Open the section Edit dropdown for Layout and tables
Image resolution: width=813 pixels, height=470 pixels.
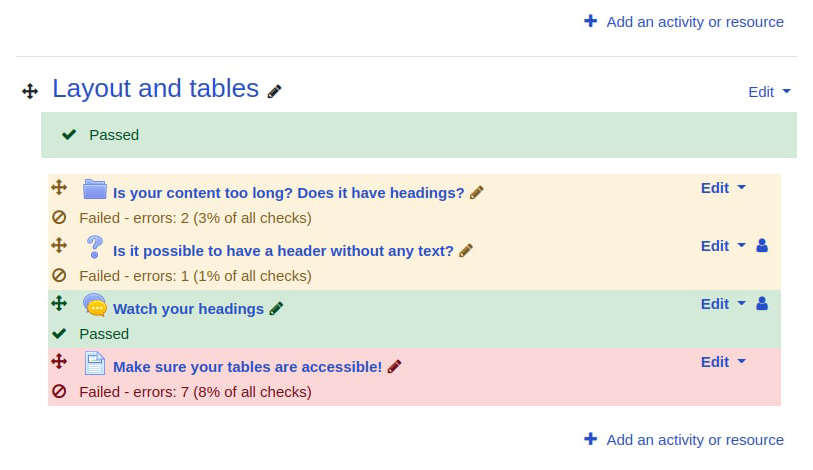pyautogui.click(x=769, y=92)
